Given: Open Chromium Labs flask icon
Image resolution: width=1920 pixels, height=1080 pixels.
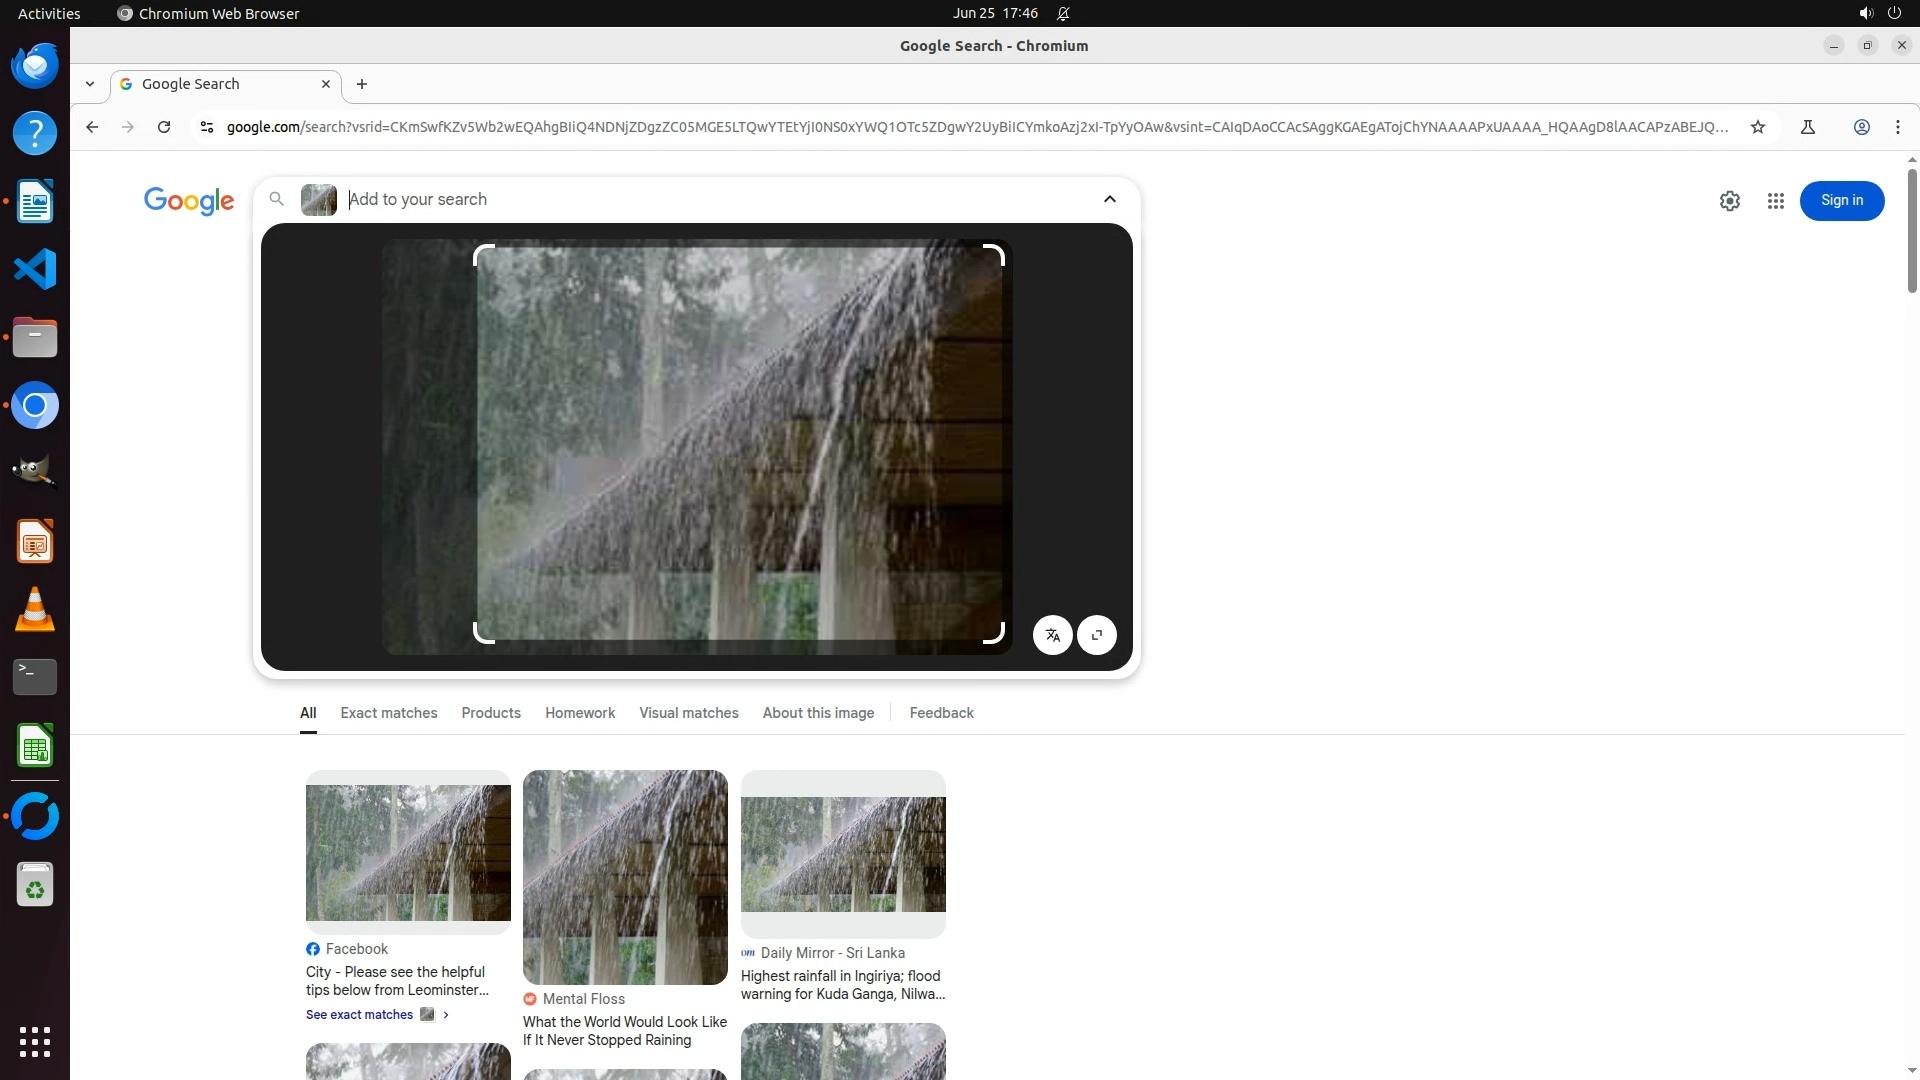Looking at the screenshot, I should pyautogui.click(x=1807, y=127).
